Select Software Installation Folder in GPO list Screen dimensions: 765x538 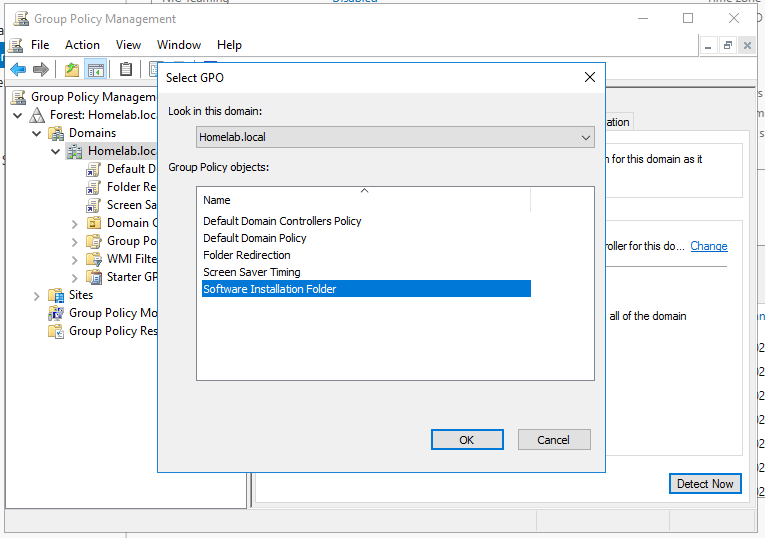pos(366,289)
